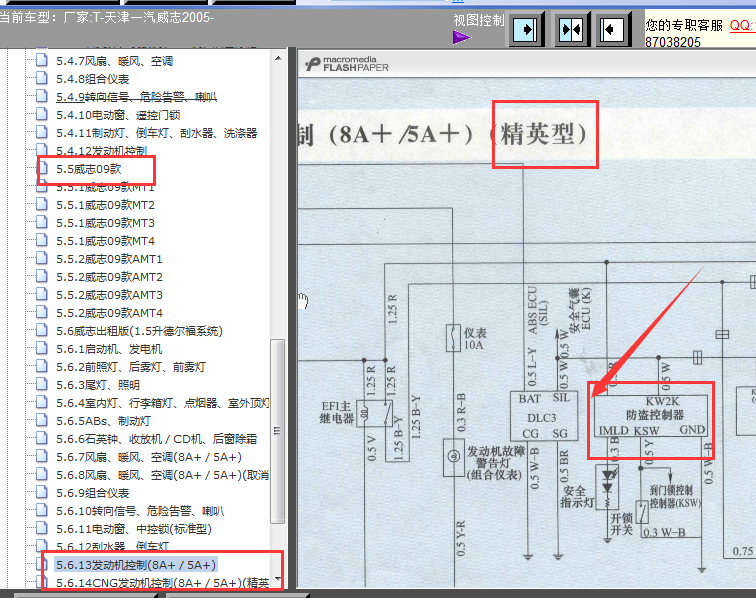Click the current vehicle model label text
The width and height of the screenshot is (756, 598).
click(x=107, y=18)
